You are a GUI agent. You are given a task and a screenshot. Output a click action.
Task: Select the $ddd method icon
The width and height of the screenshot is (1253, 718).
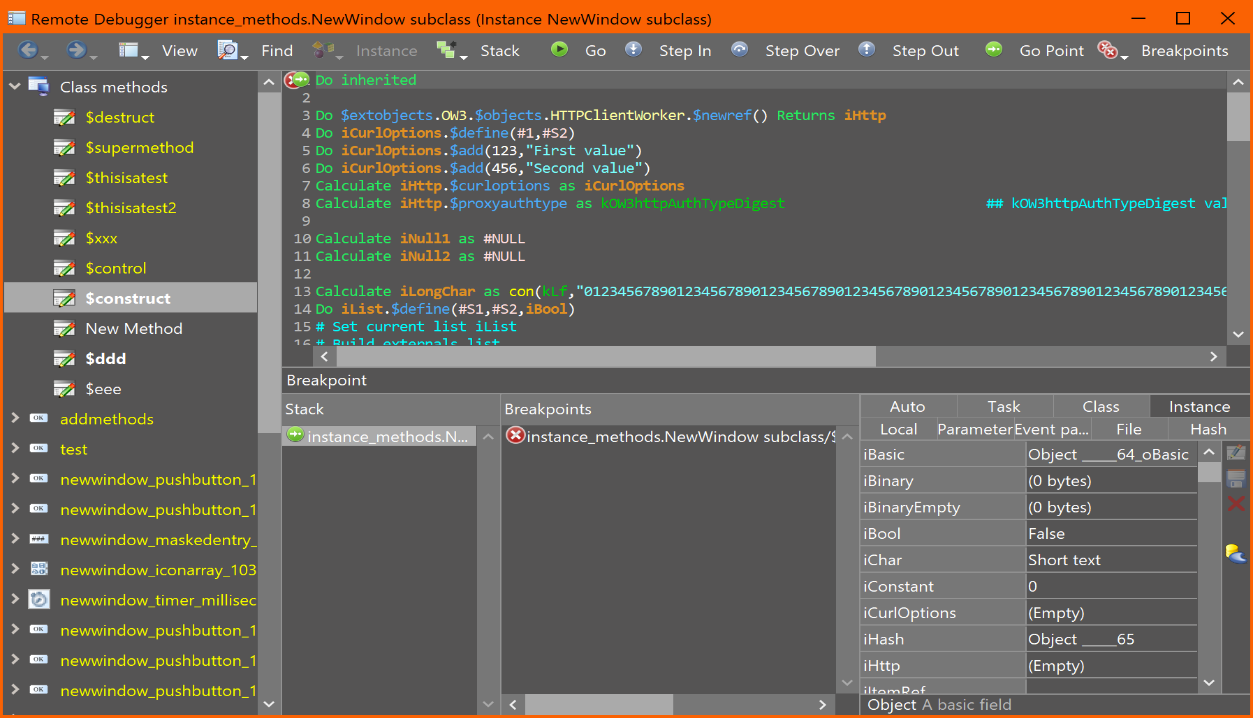tap(64, 358)
